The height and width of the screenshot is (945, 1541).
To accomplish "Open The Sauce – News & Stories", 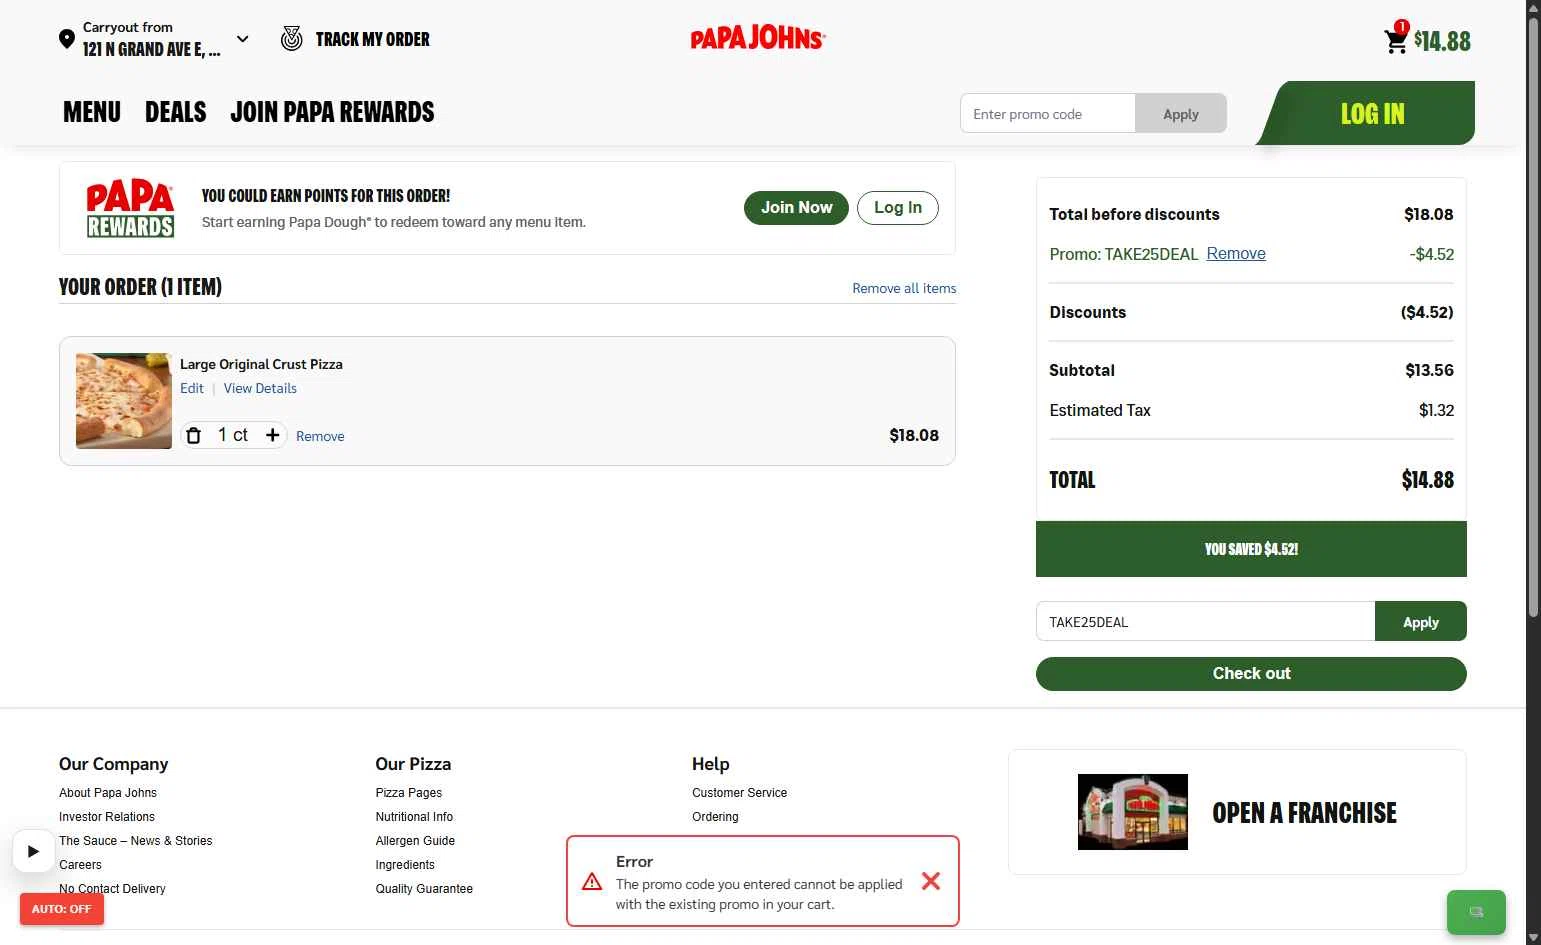I will point(136,841).
